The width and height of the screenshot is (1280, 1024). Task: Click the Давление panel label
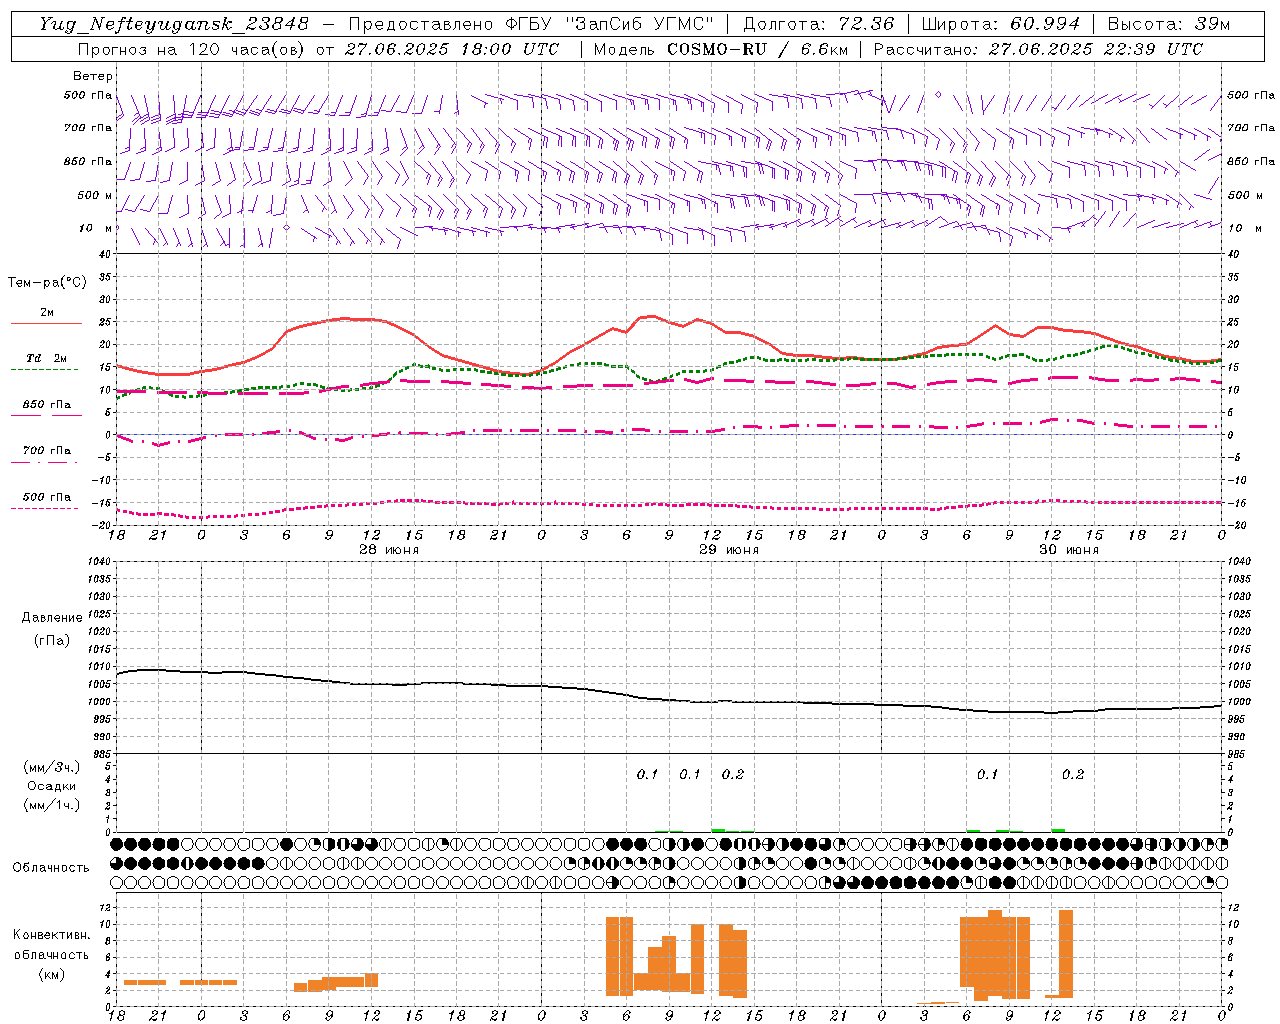point(52,618)
